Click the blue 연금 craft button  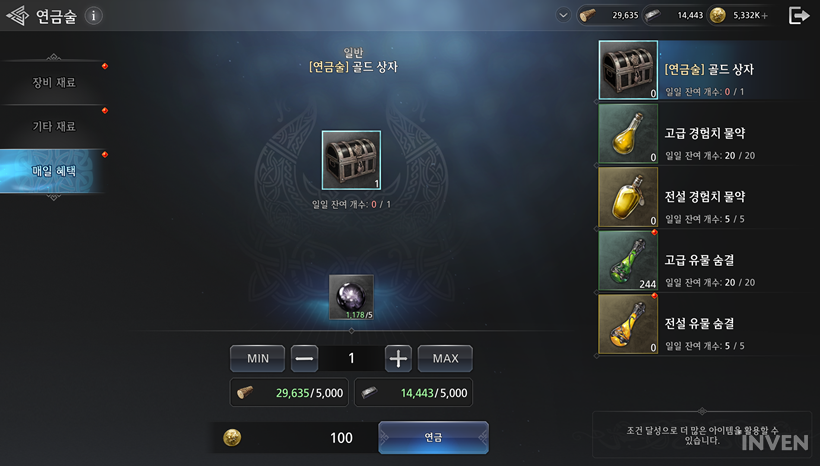tap(434, 437)
